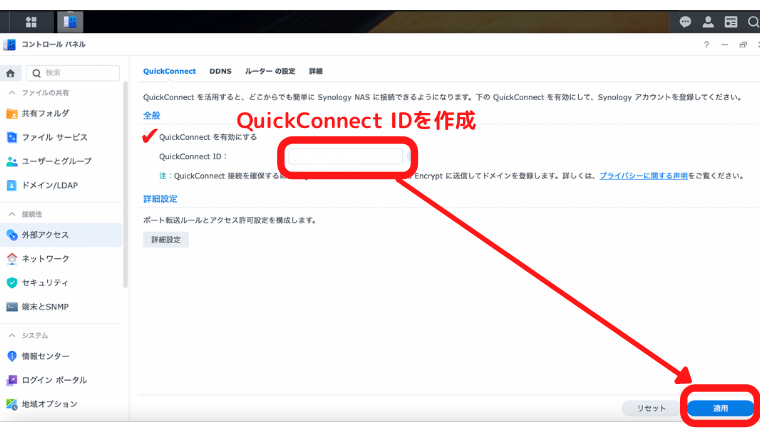Image resolution: width=760 pixels, height=428 pixels.
Task: Toggle QuickConnect を有効にする checkbox
Action: pyautogui.click(x=148, y=137)
